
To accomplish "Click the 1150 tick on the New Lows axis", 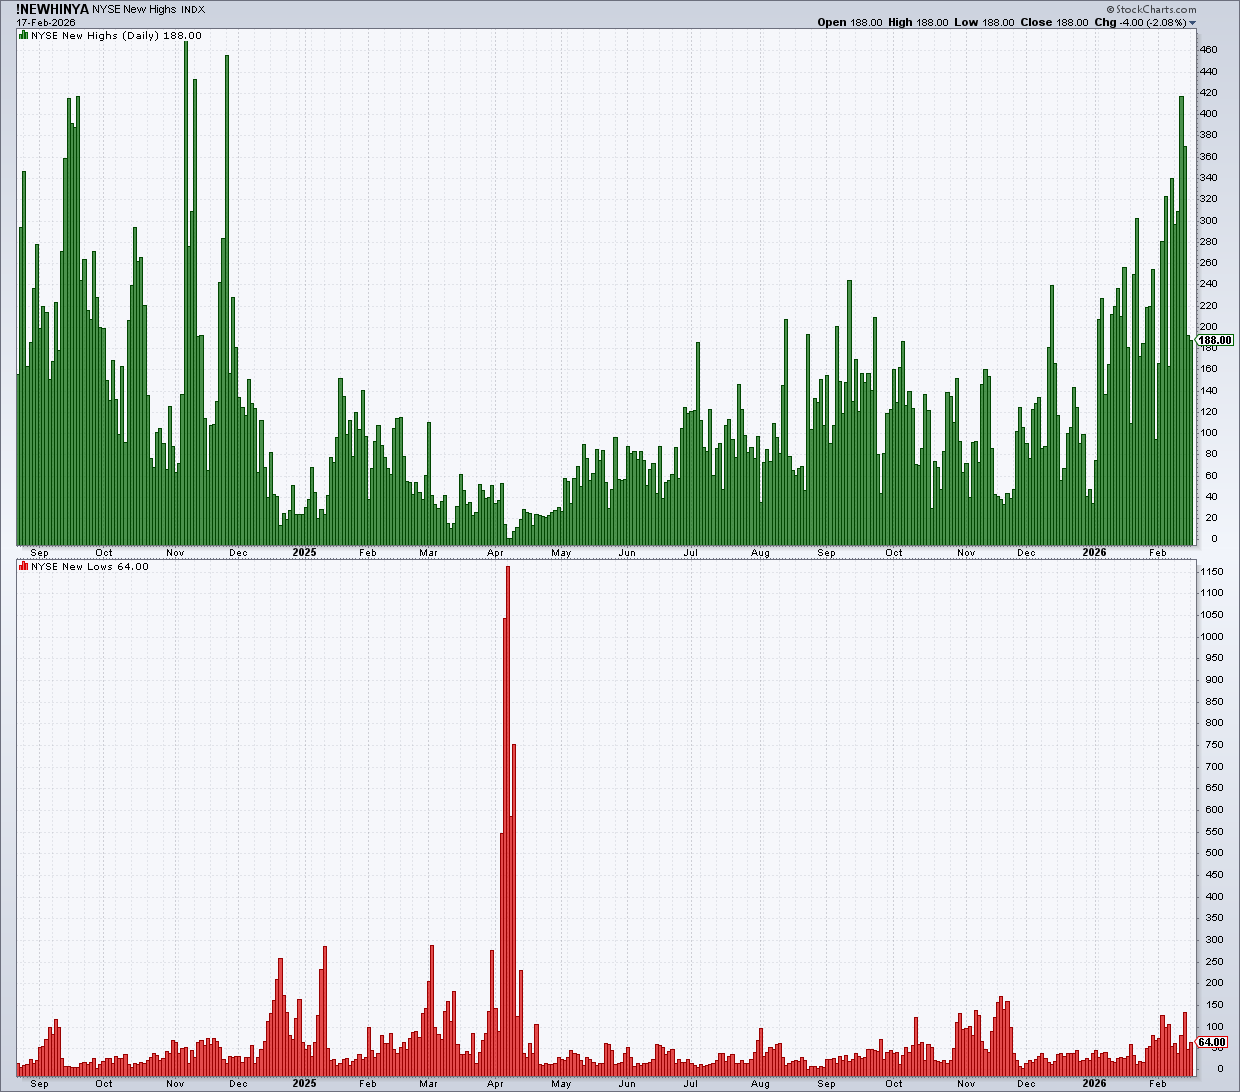I will [1211, 572].
